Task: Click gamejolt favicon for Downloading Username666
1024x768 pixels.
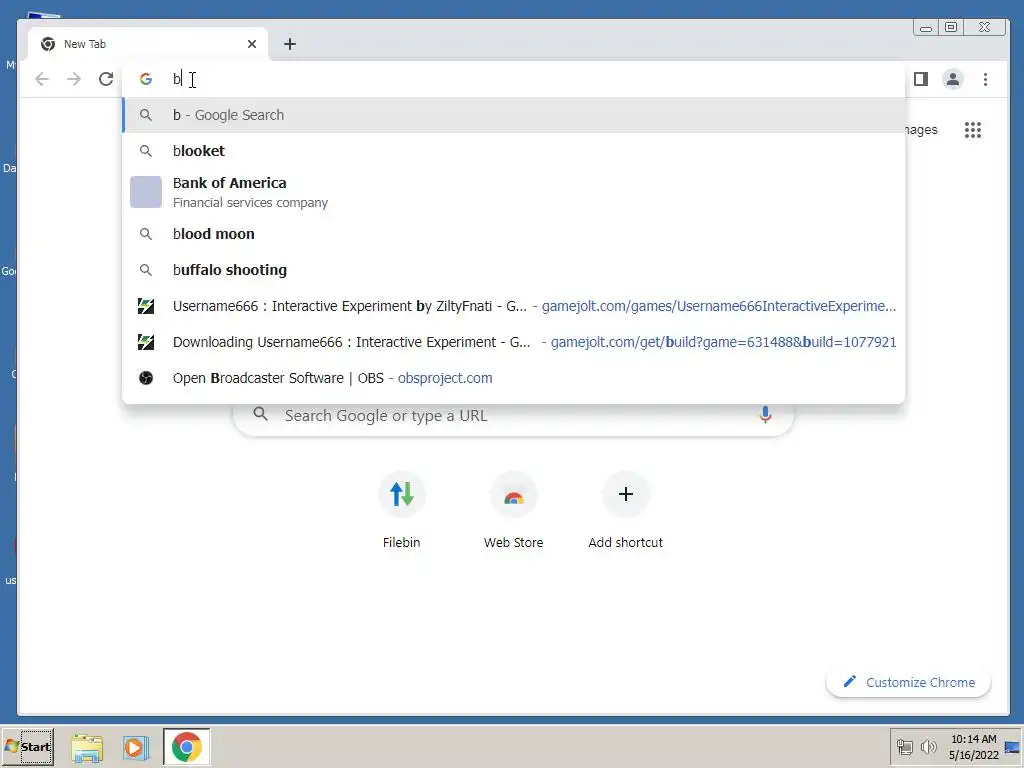Action: [x=146, y=342]
